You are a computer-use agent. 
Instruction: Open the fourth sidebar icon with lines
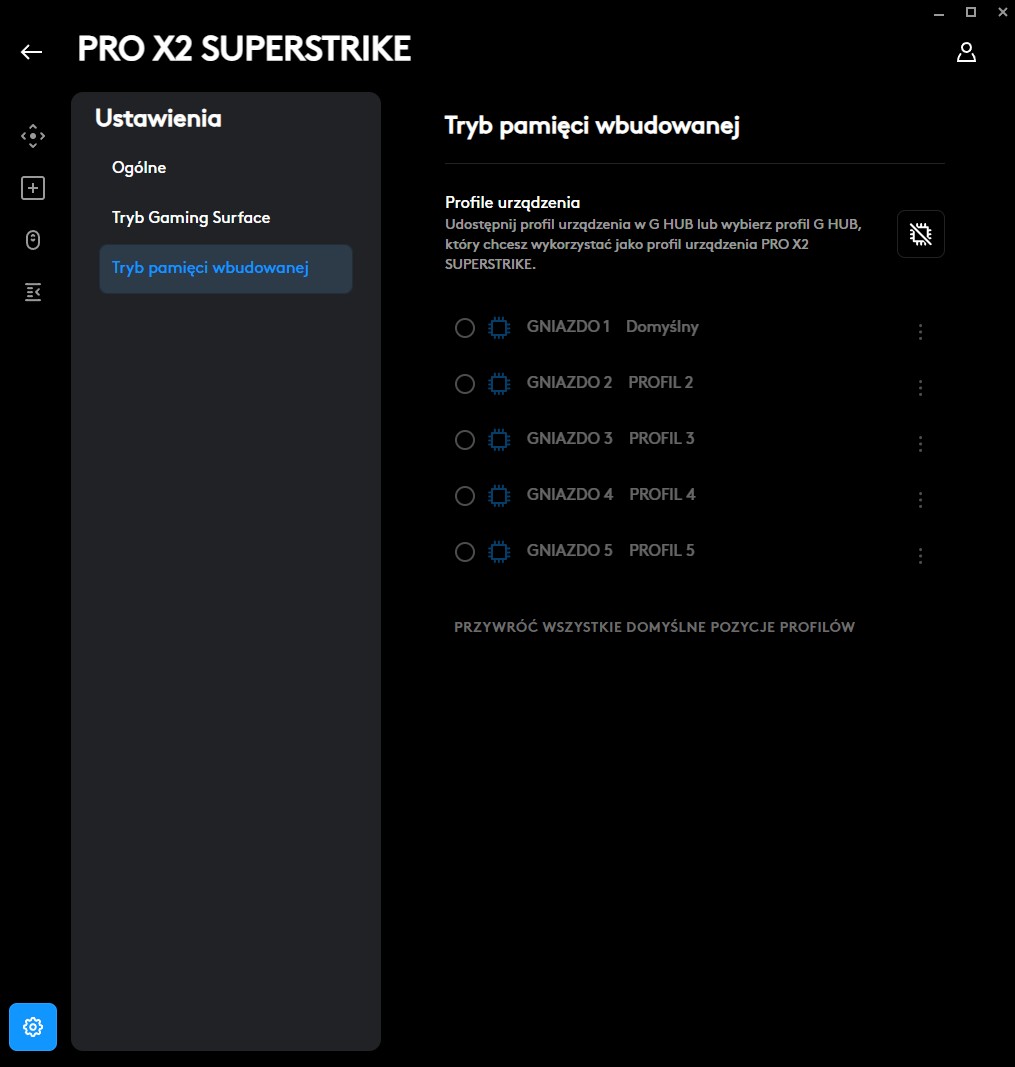[x=33, y=292]
